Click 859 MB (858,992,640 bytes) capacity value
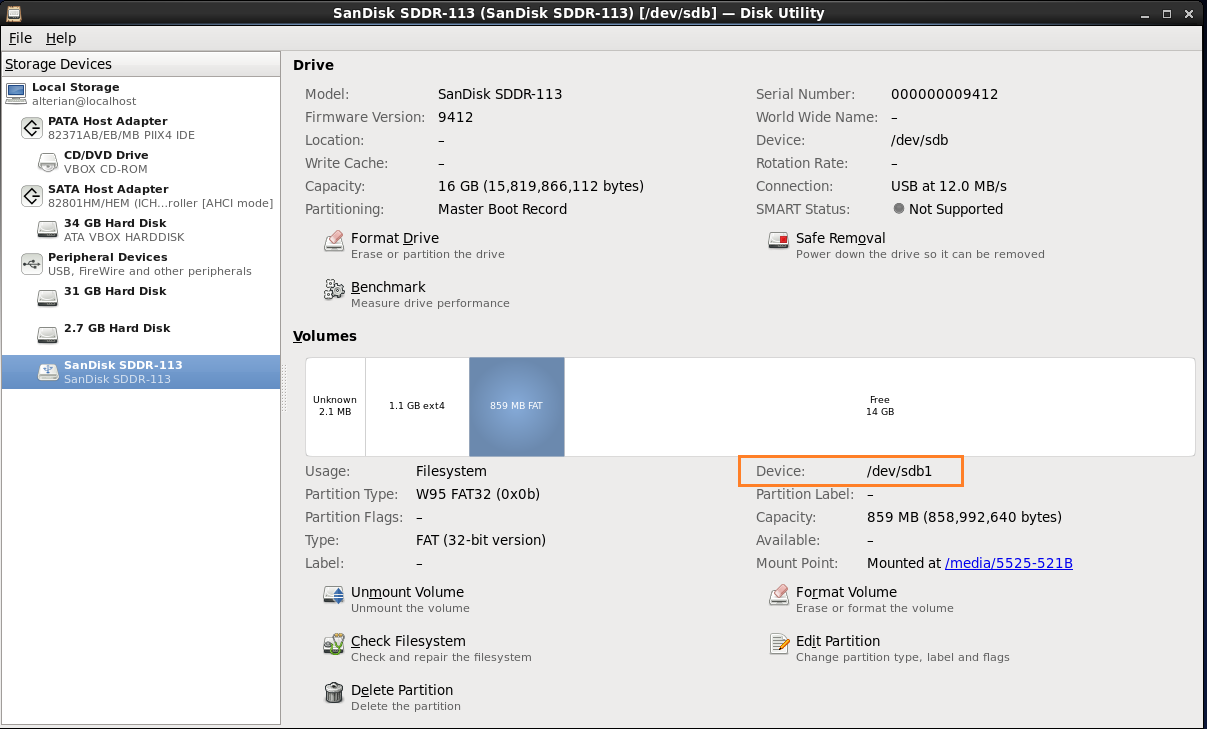Viewport: 1207px width, 729px height. [x=964, y=517]
